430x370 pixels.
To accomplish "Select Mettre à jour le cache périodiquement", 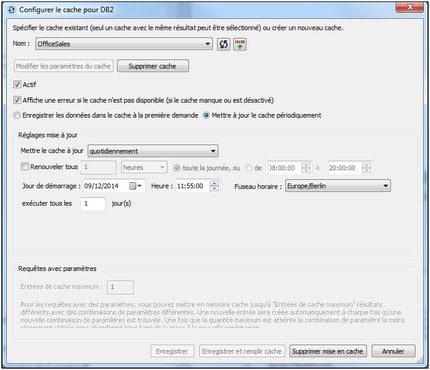I will click(206, 115).
